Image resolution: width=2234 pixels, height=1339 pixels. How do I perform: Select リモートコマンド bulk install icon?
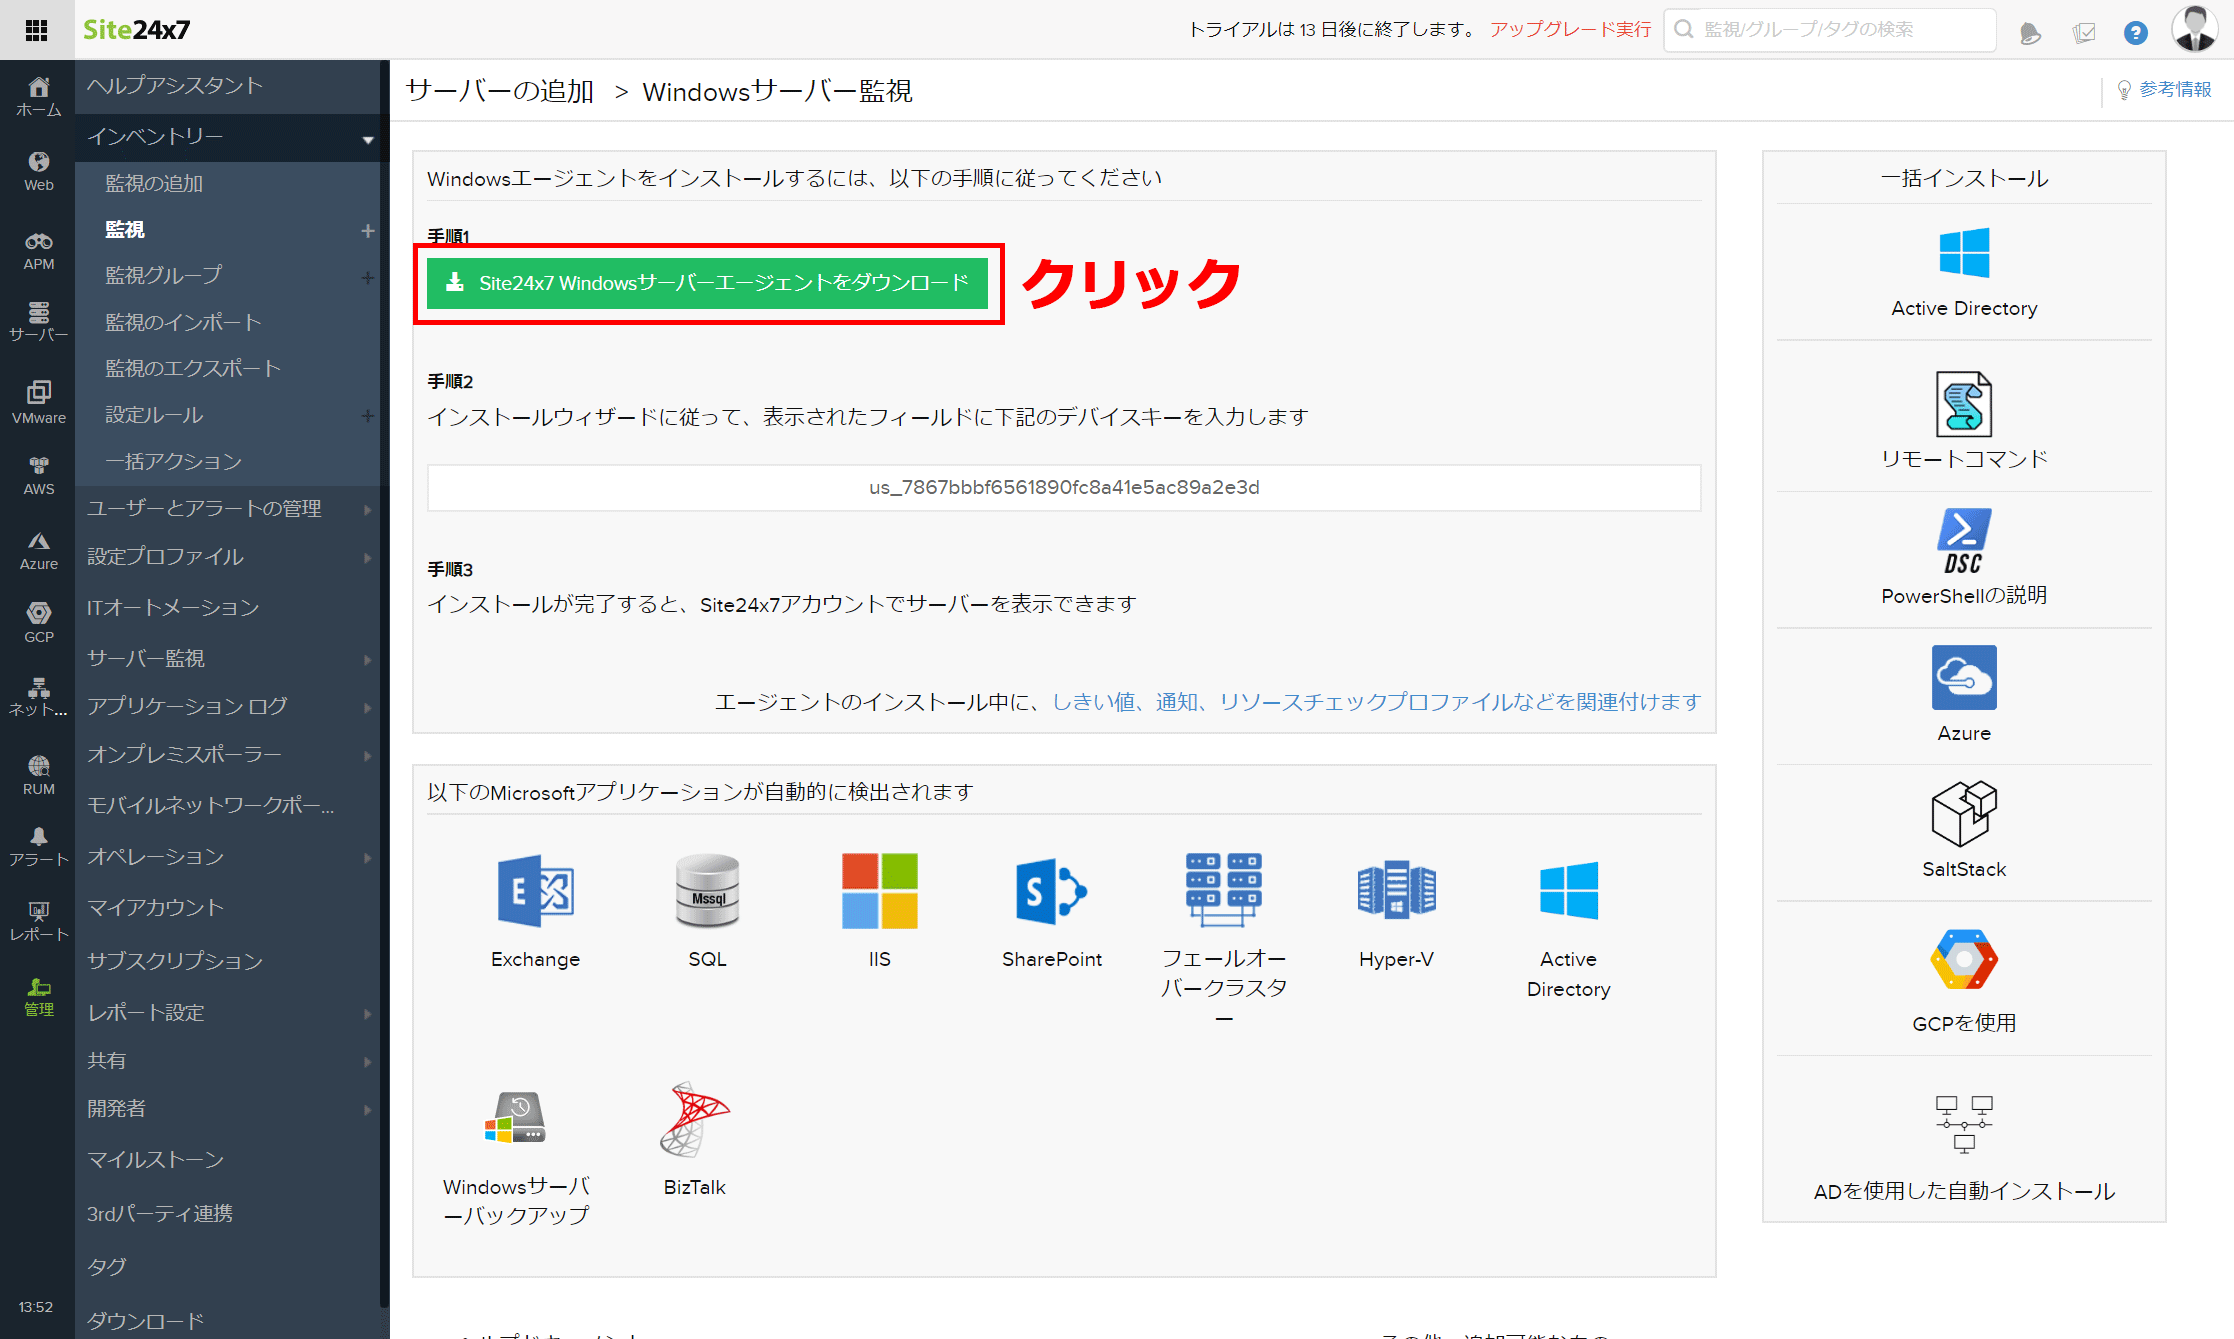pyautogui.click(x=1964, y=404)
